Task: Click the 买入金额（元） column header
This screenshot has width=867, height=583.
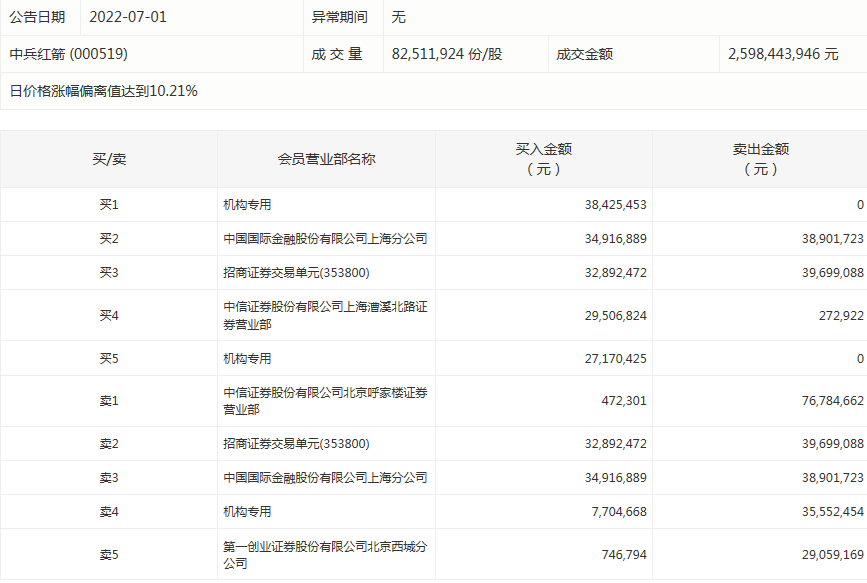Action: 544,159
